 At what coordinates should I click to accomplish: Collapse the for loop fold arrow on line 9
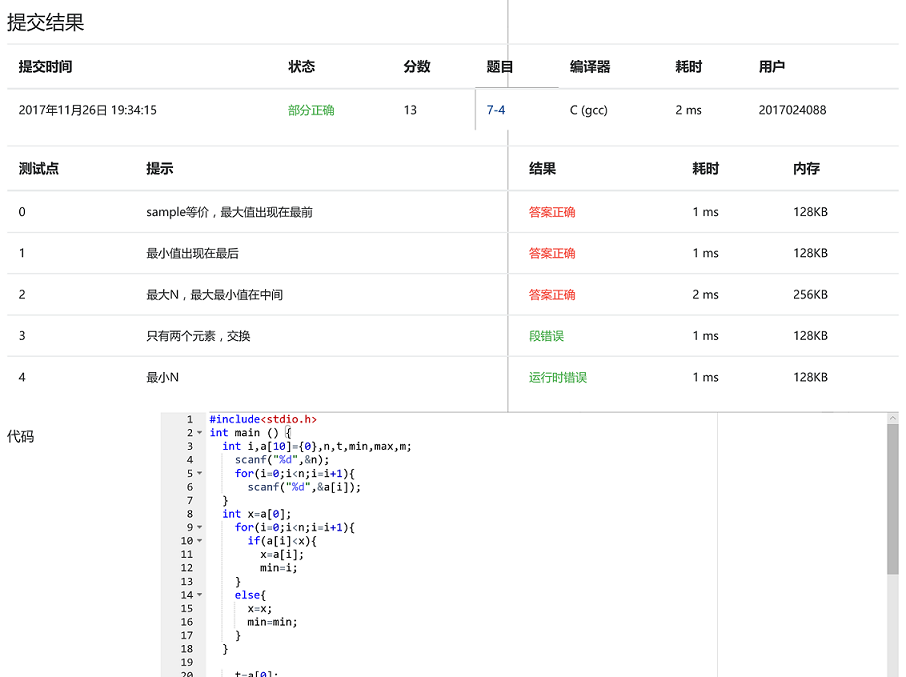199,527
